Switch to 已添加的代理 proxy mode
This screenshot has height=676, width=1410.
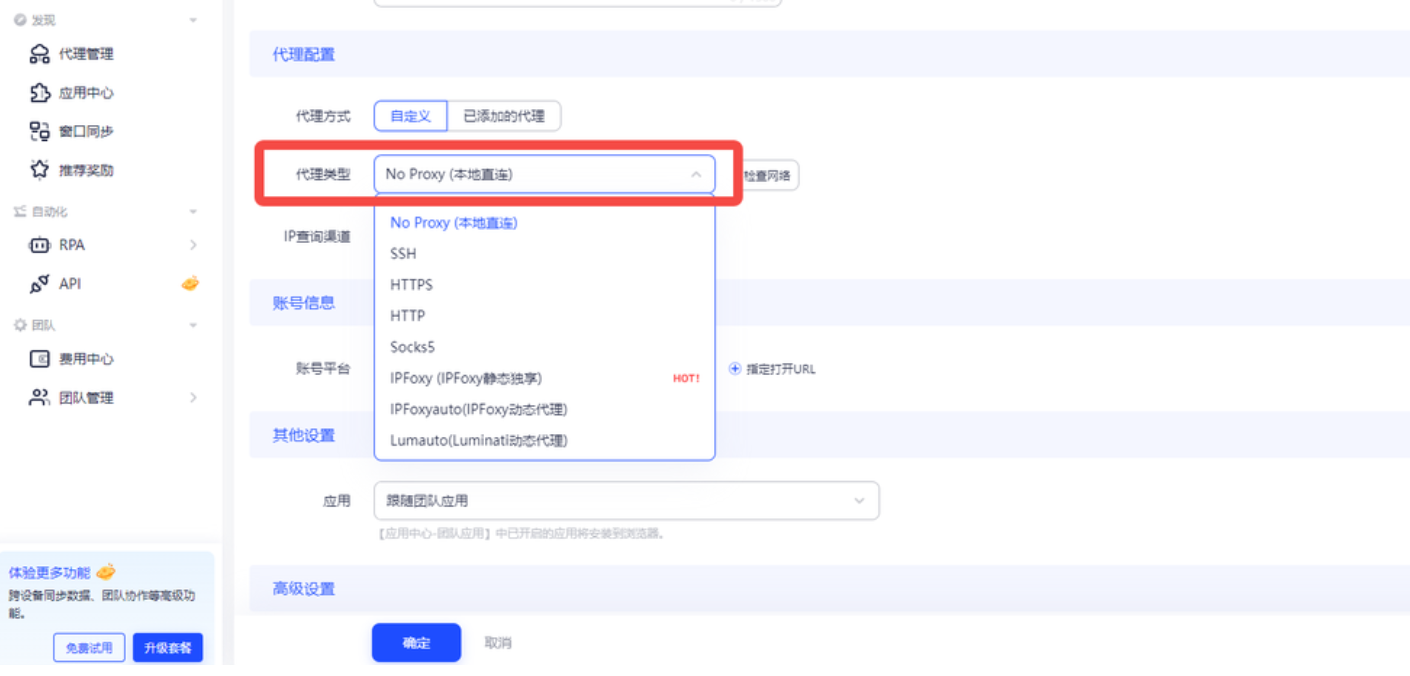(x=504, y=116)
